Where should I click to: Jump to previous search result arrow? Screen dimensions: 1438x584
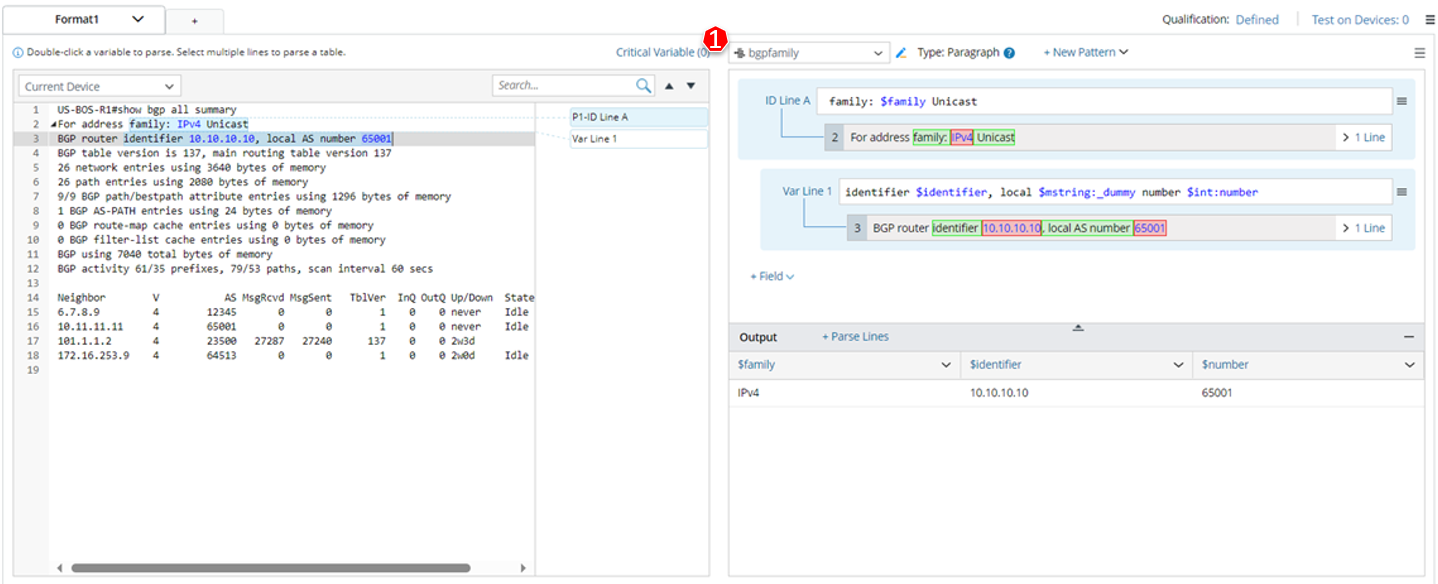[x=670, y=86]
